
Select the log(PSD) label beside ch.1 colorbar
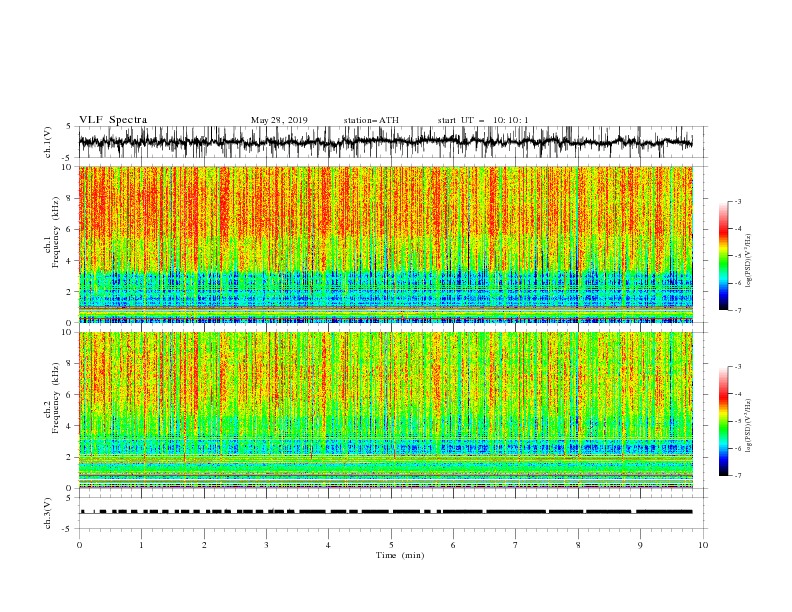(749, 261)
